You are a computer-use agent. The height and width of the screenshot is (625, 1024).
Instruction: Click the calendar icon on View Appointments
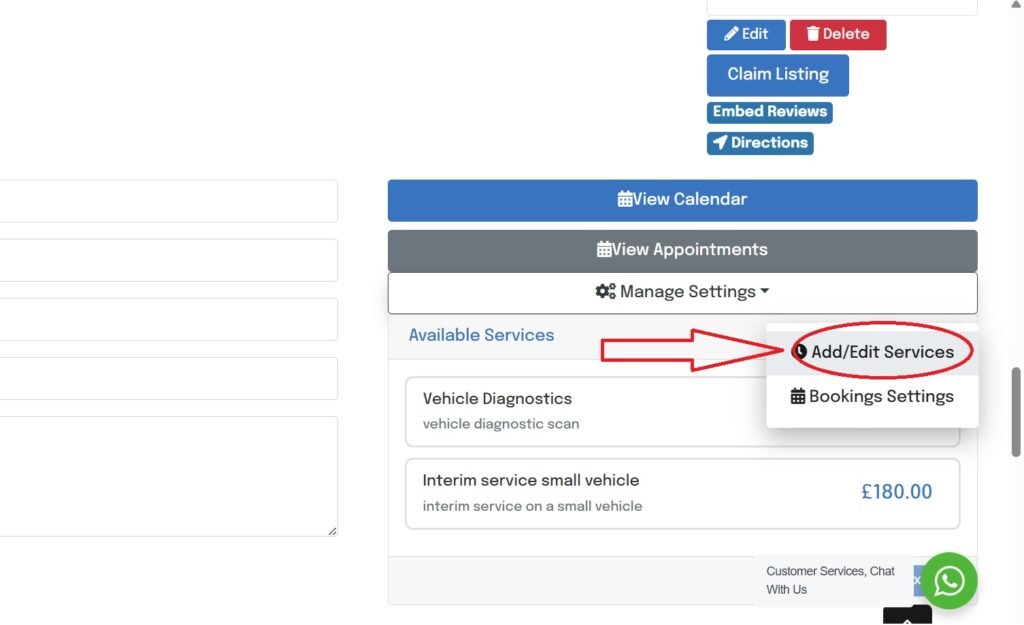(x=604, y=250)
